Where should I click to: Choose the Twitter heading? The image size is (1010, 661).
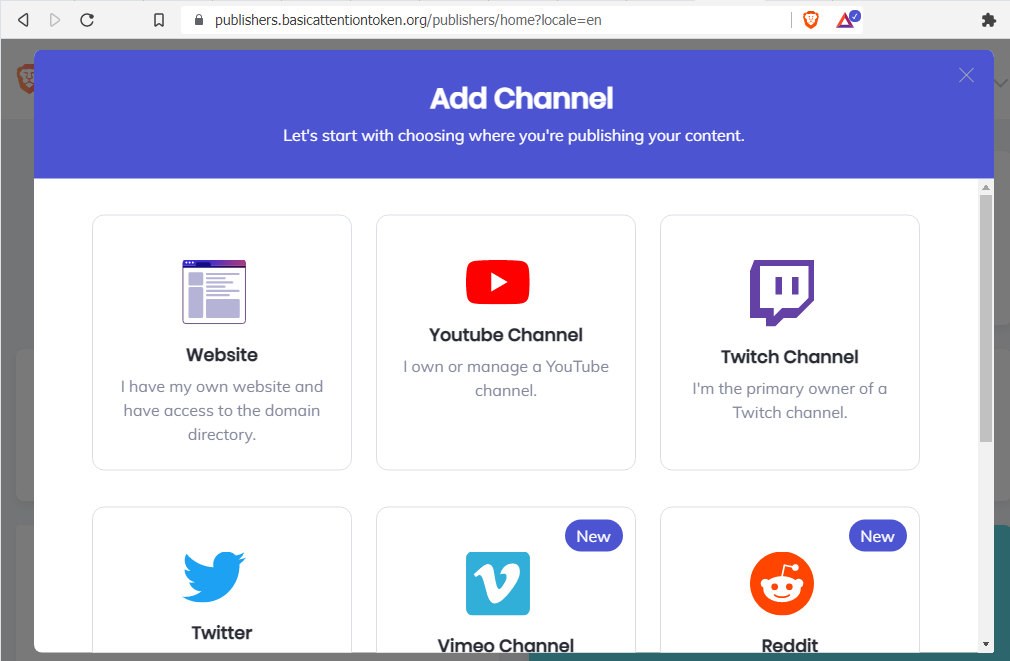[x=222, y=633]
